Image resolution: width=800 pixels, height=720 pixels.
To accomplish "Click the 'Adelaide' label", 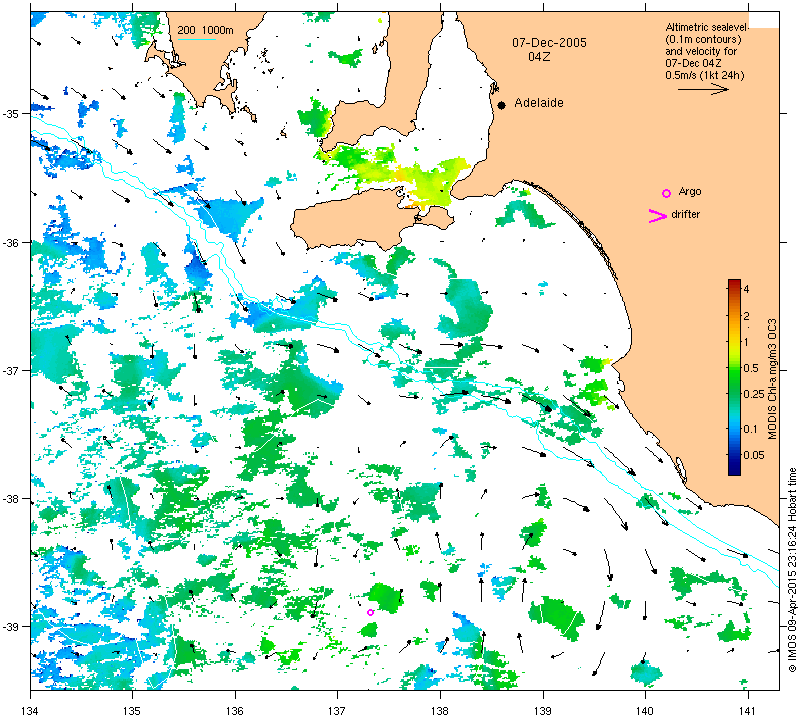I will click(539, 103).
